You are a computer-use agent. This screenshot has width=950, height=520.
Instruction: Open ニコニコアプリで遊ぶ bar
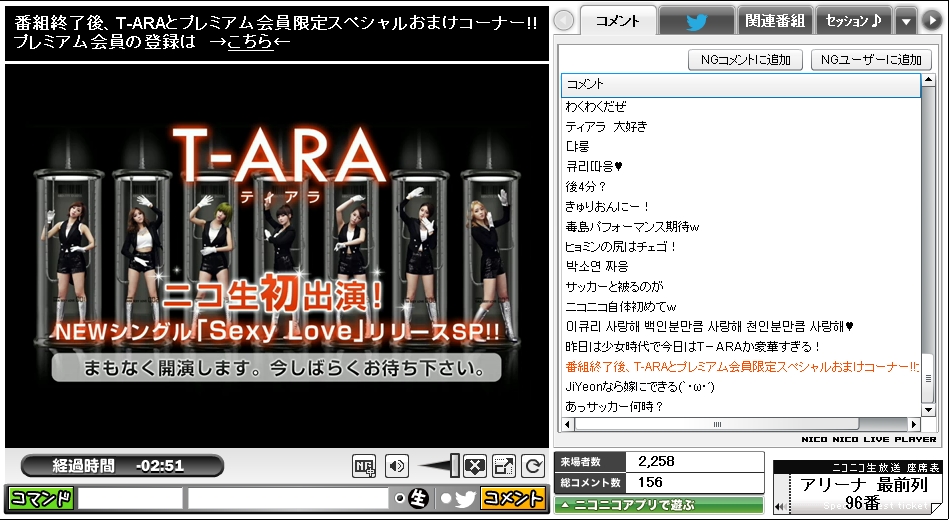(659, 505)
